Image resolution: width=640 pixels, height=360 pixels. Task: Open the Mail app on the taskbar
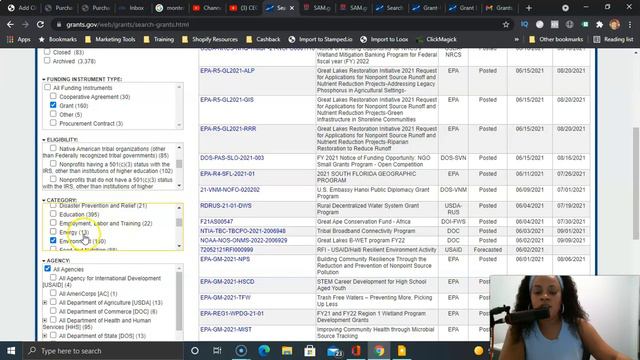(334, 351)
